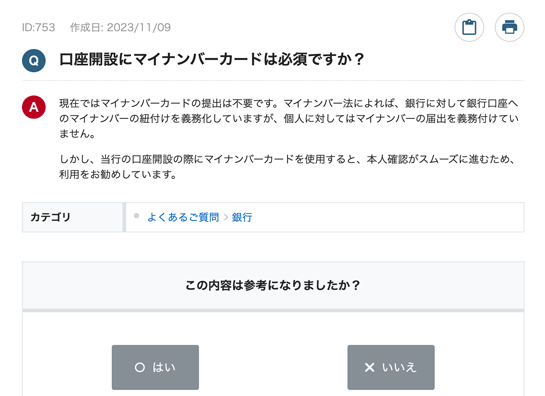Click the X icon on いいえ button
The image size is (545, 396).
(369, 367)
